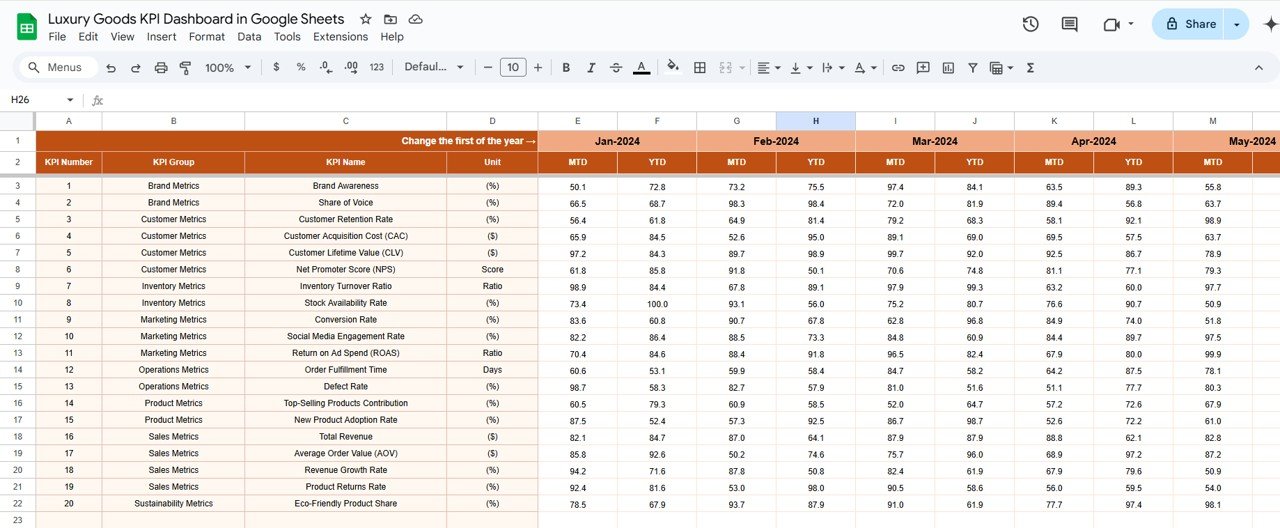This screenshot has width=1280, height=528.
Task: Format selection as percent
Action: pos(301,67)
